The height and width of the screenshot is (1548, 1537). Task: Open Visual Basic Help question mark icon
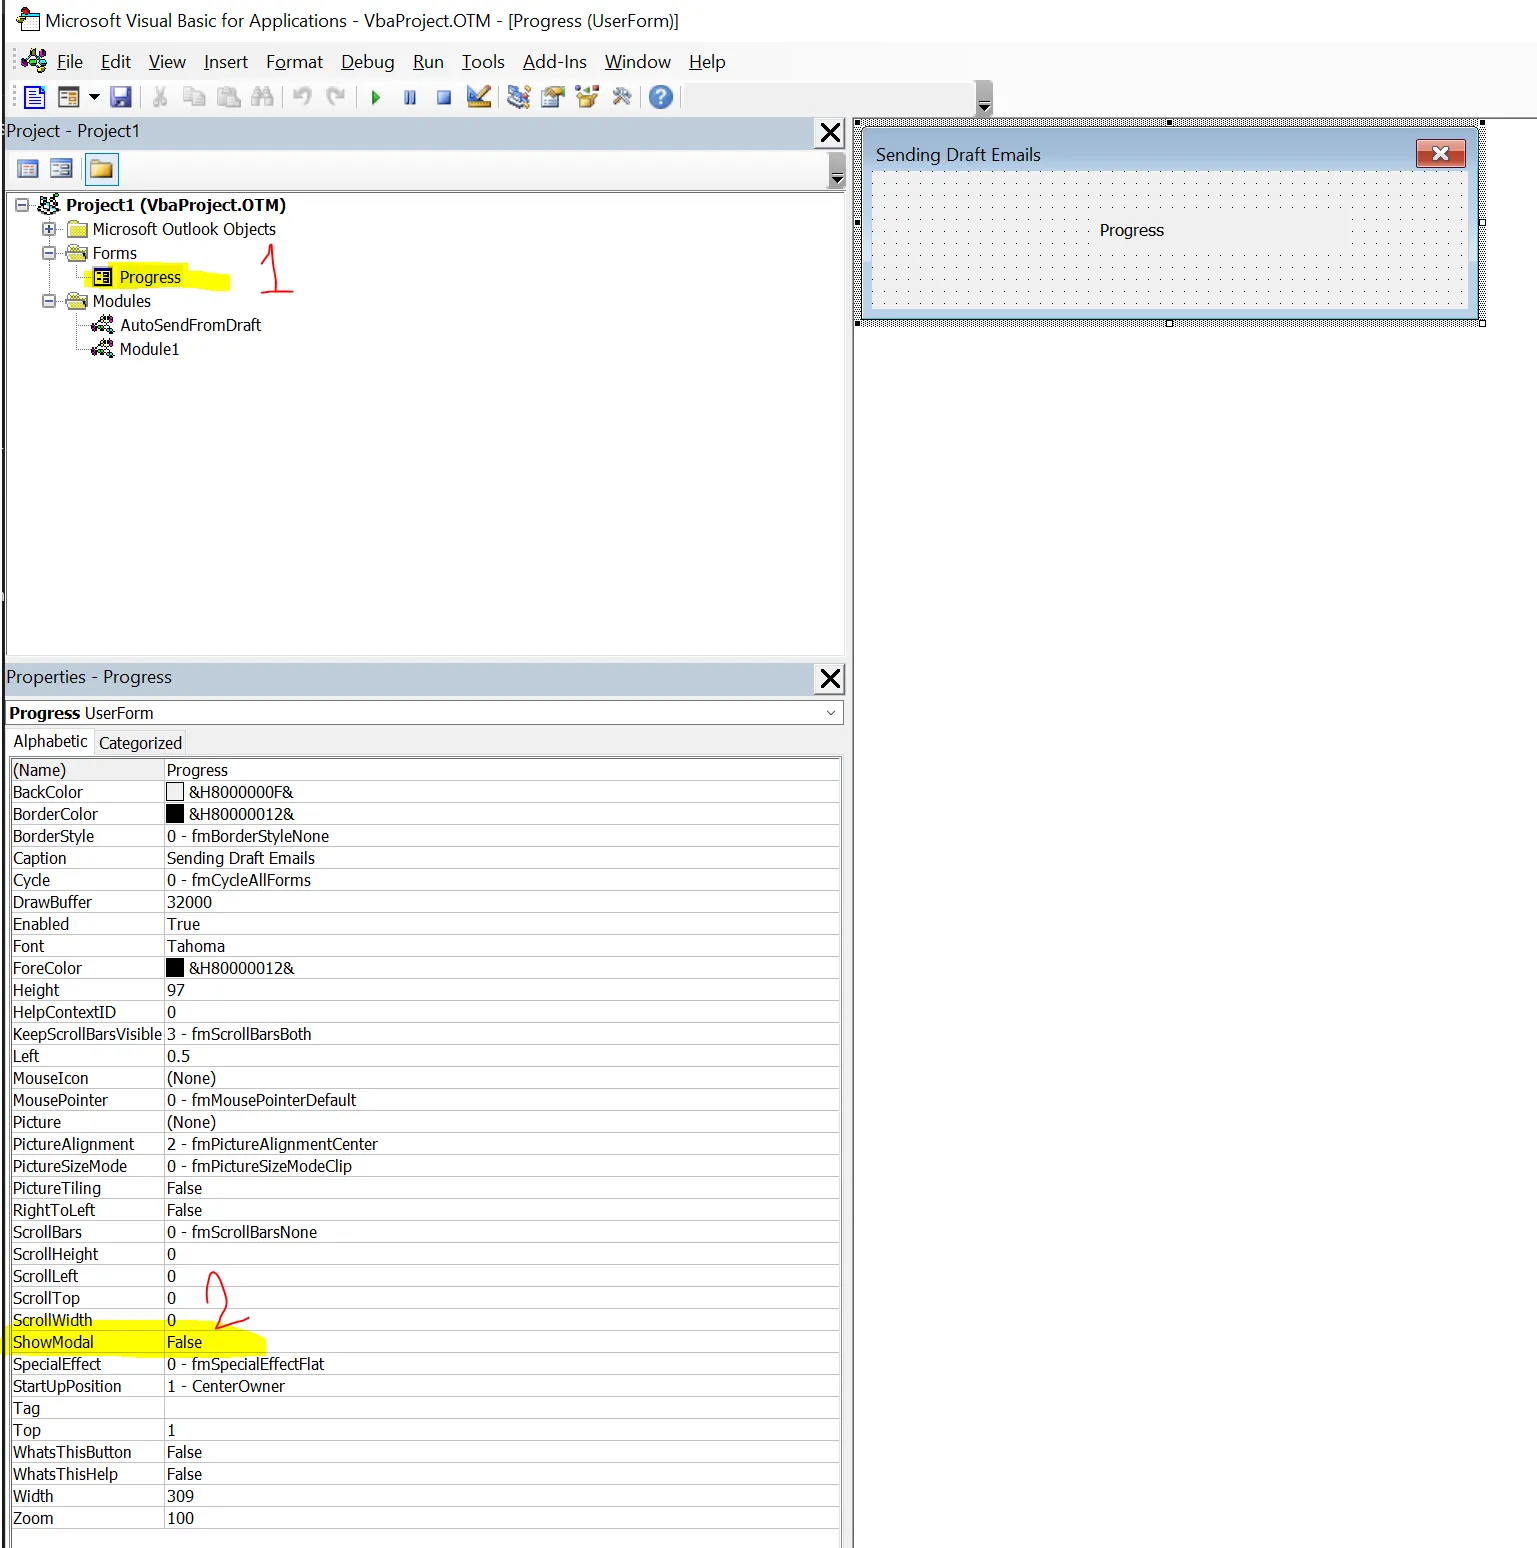point(661,97)
